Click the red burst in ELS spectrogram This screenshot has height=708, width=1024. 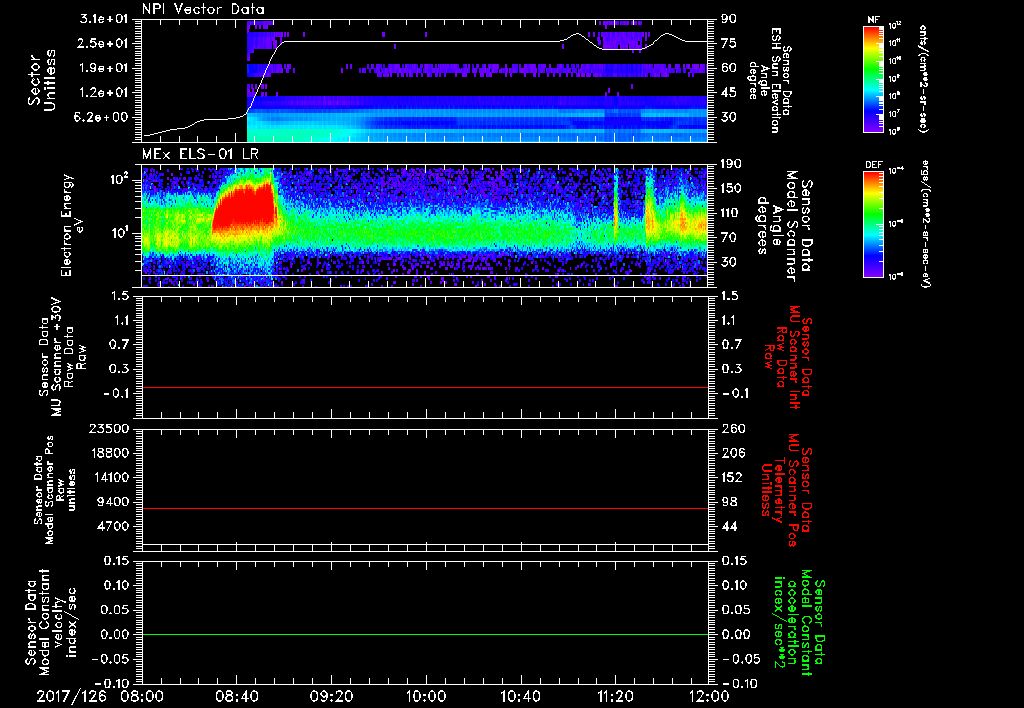coord(245,206)
